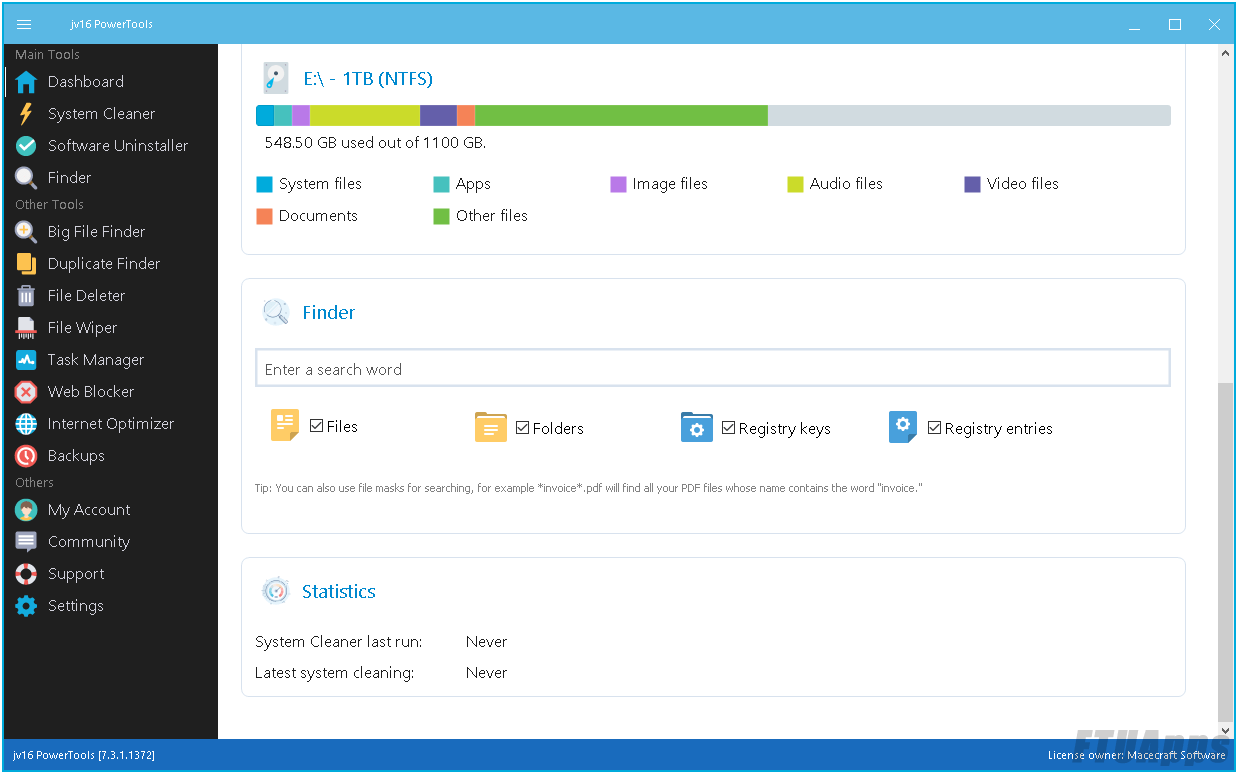
Task: Click the File Wiper shredder icon
Action: tap(26, 328)
